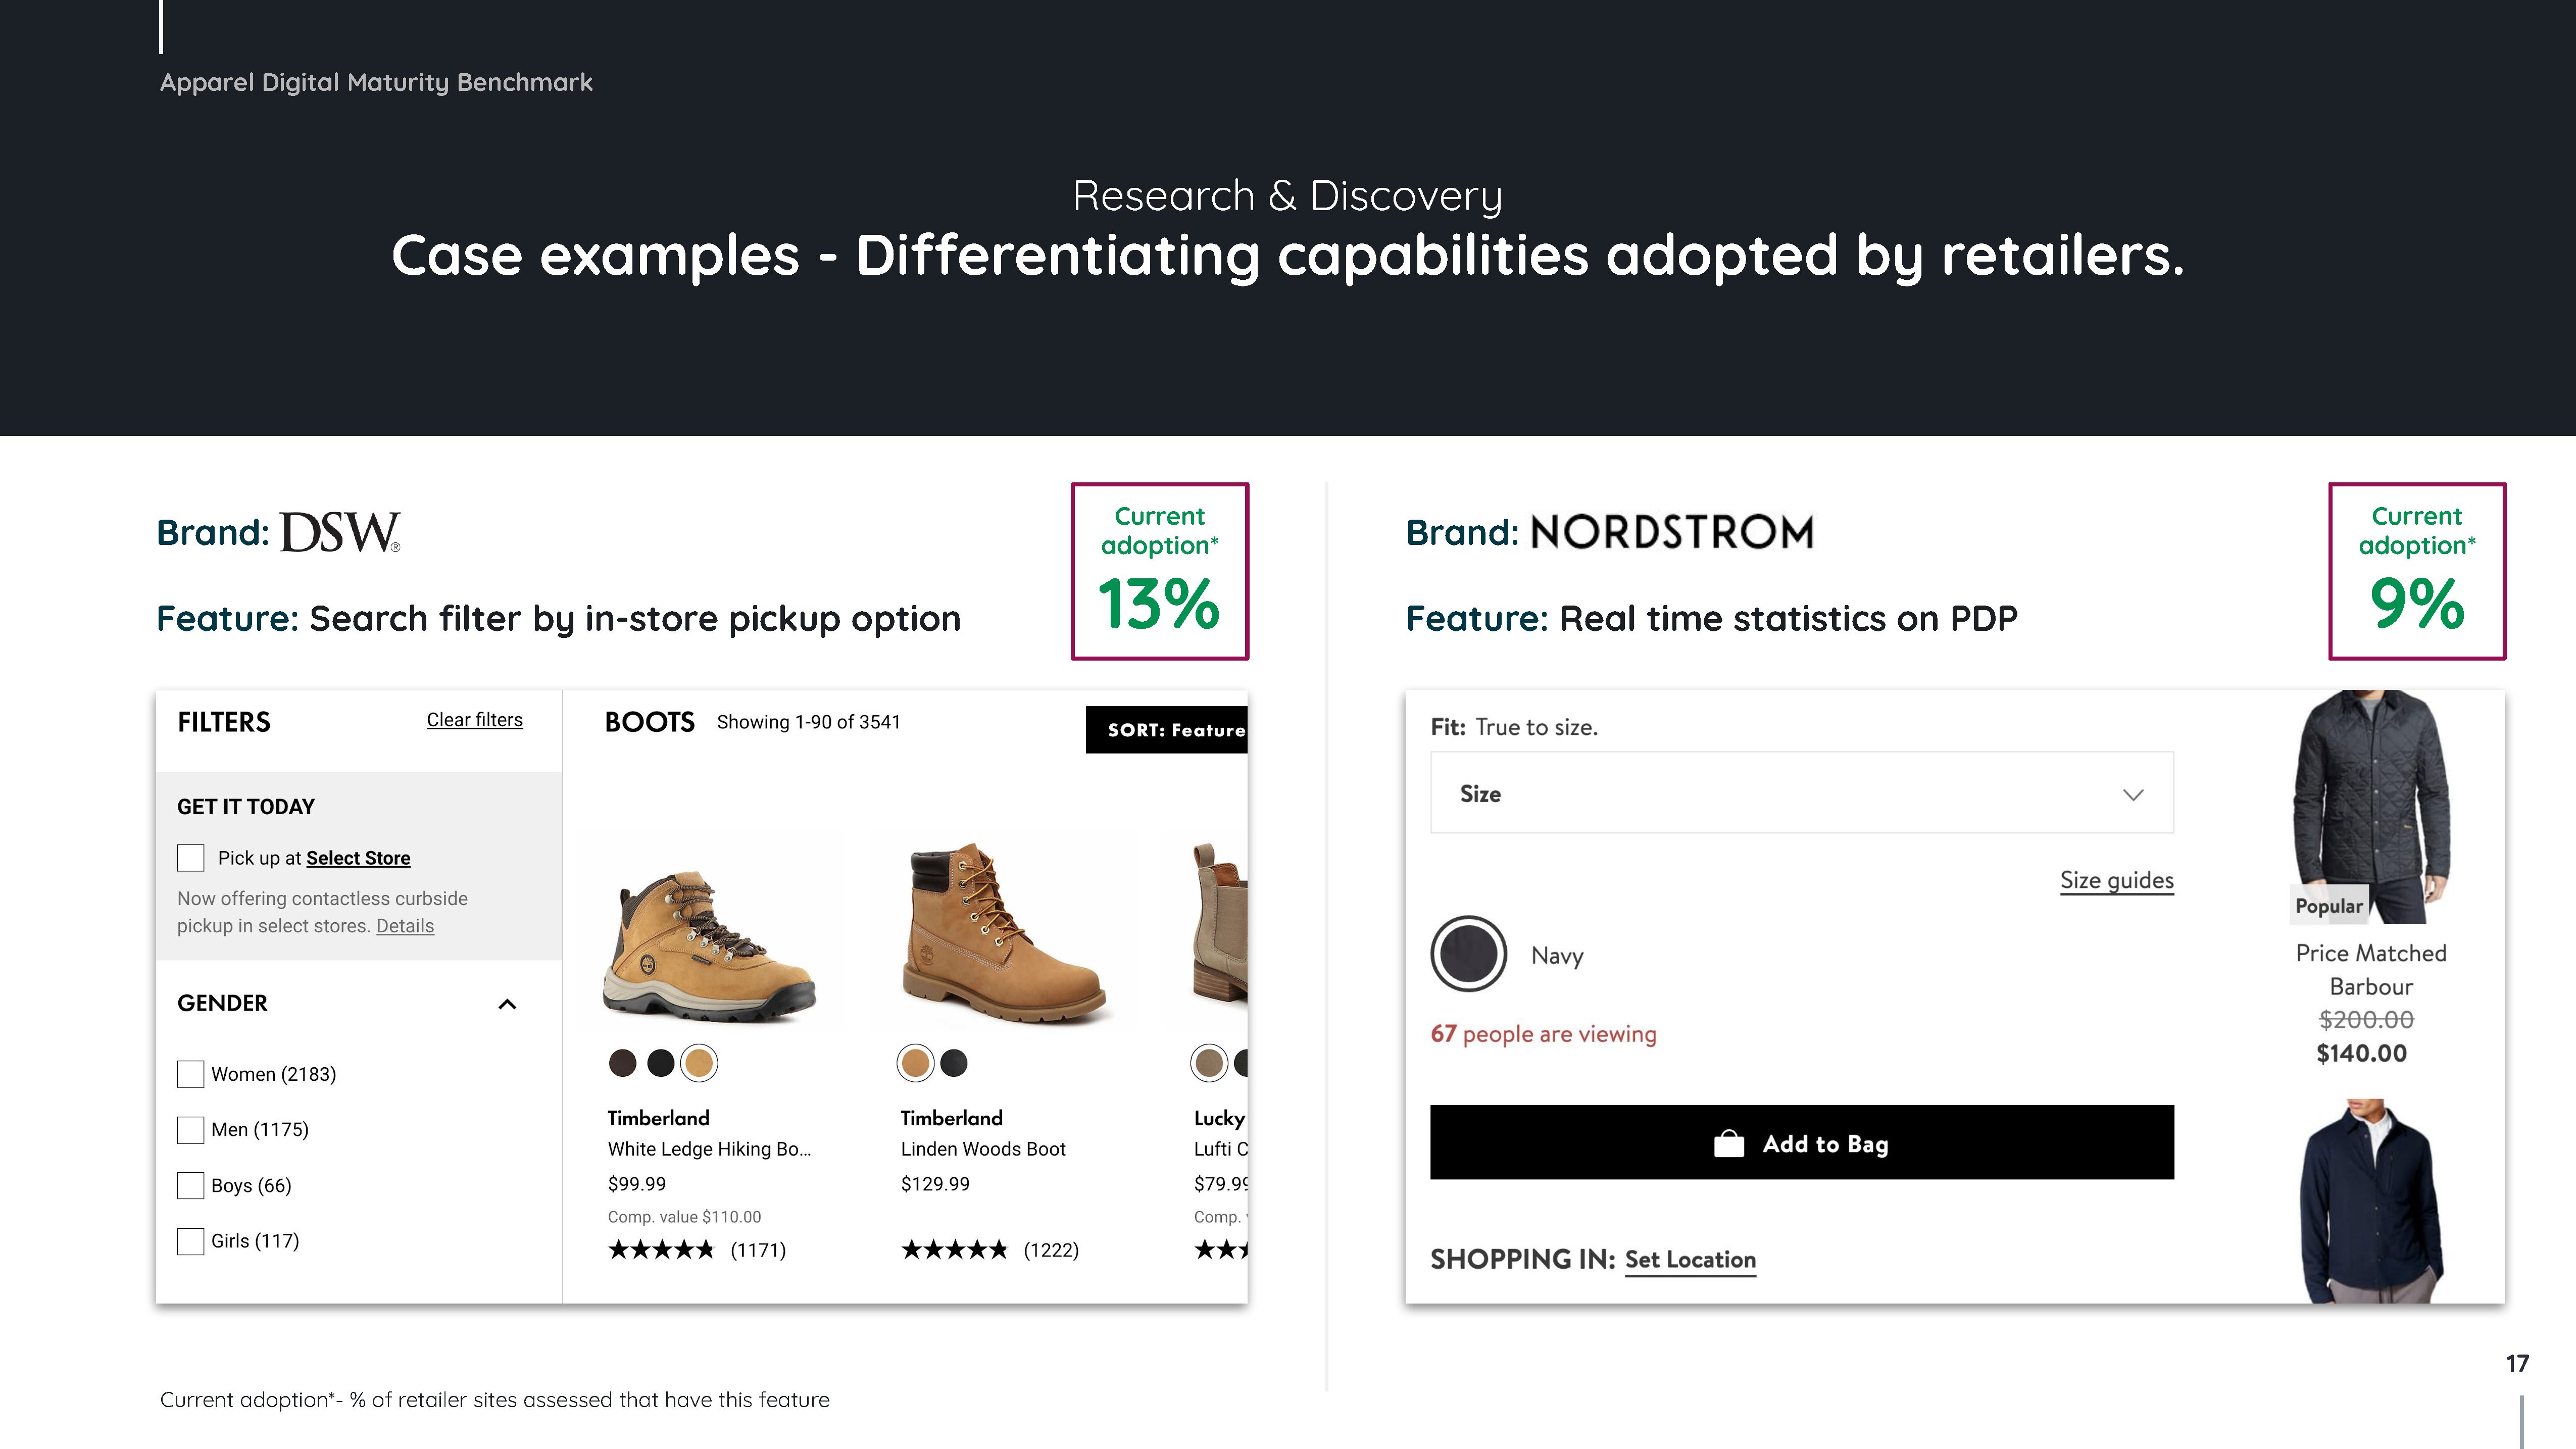Screen dimensions: 2576x1449
Task: Click the five-star rating for Linden Woods Boot
Action: click(954, 1250)
